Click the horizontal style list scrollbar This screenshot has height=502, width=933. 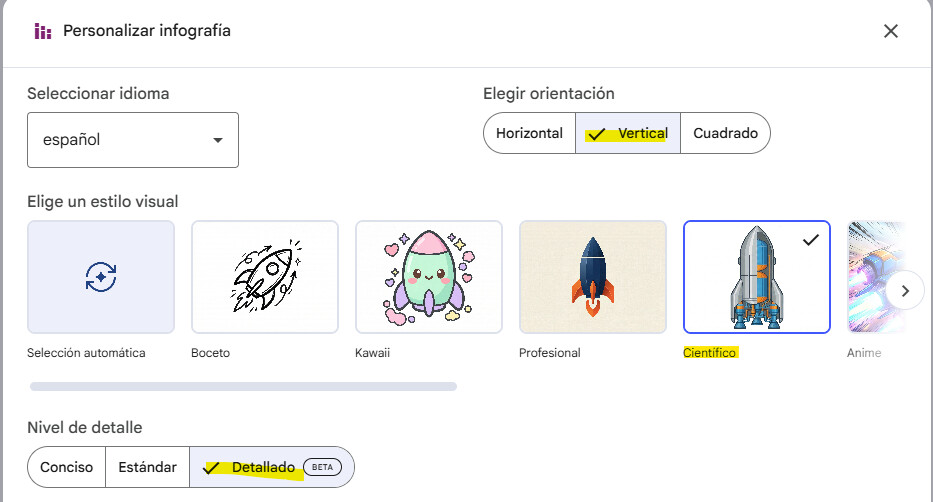pyautogui.click(x=243, y=386)
